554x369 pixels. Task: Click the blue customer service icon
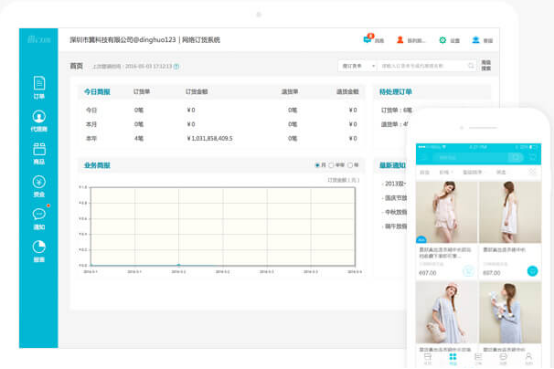coord(476,40)
